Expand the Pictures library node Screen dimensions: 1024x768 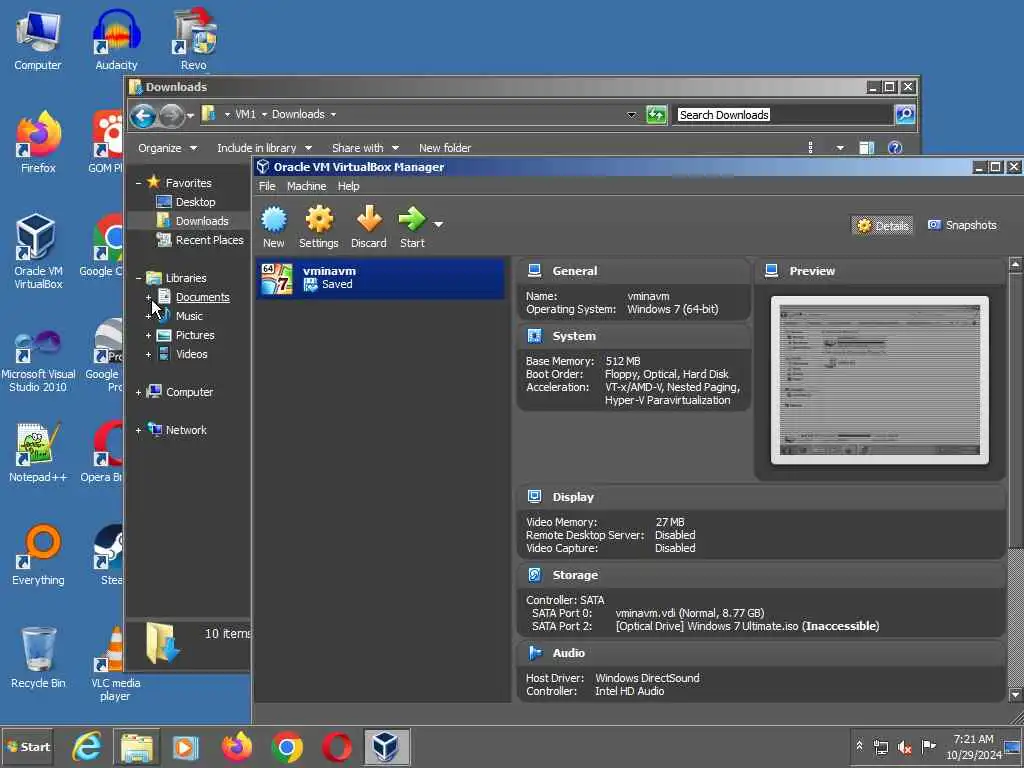pyautogui.click(x=148, y=335)
